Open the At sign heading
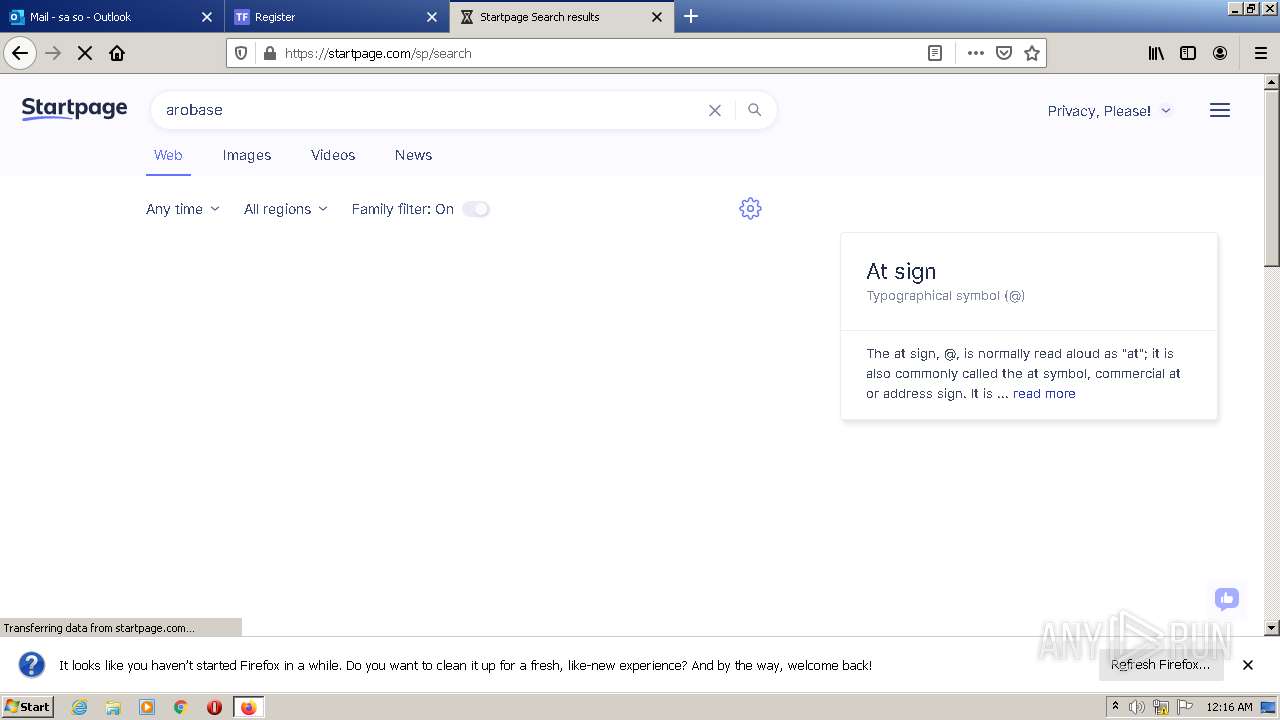This screenshot has width=1280, height=720. click(901, 271)
